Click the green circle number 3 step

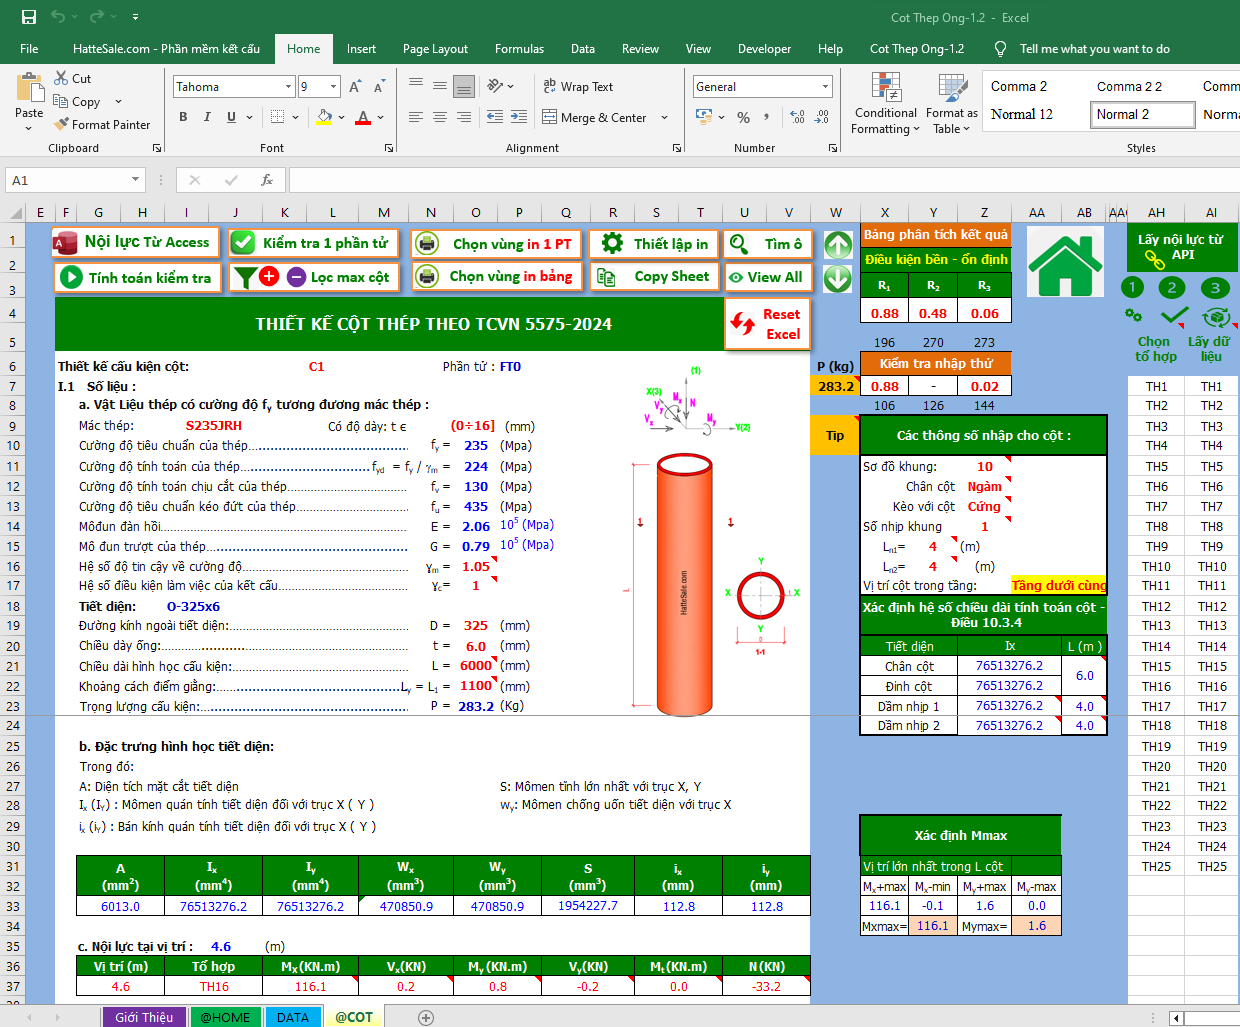tap(1215, 287)
